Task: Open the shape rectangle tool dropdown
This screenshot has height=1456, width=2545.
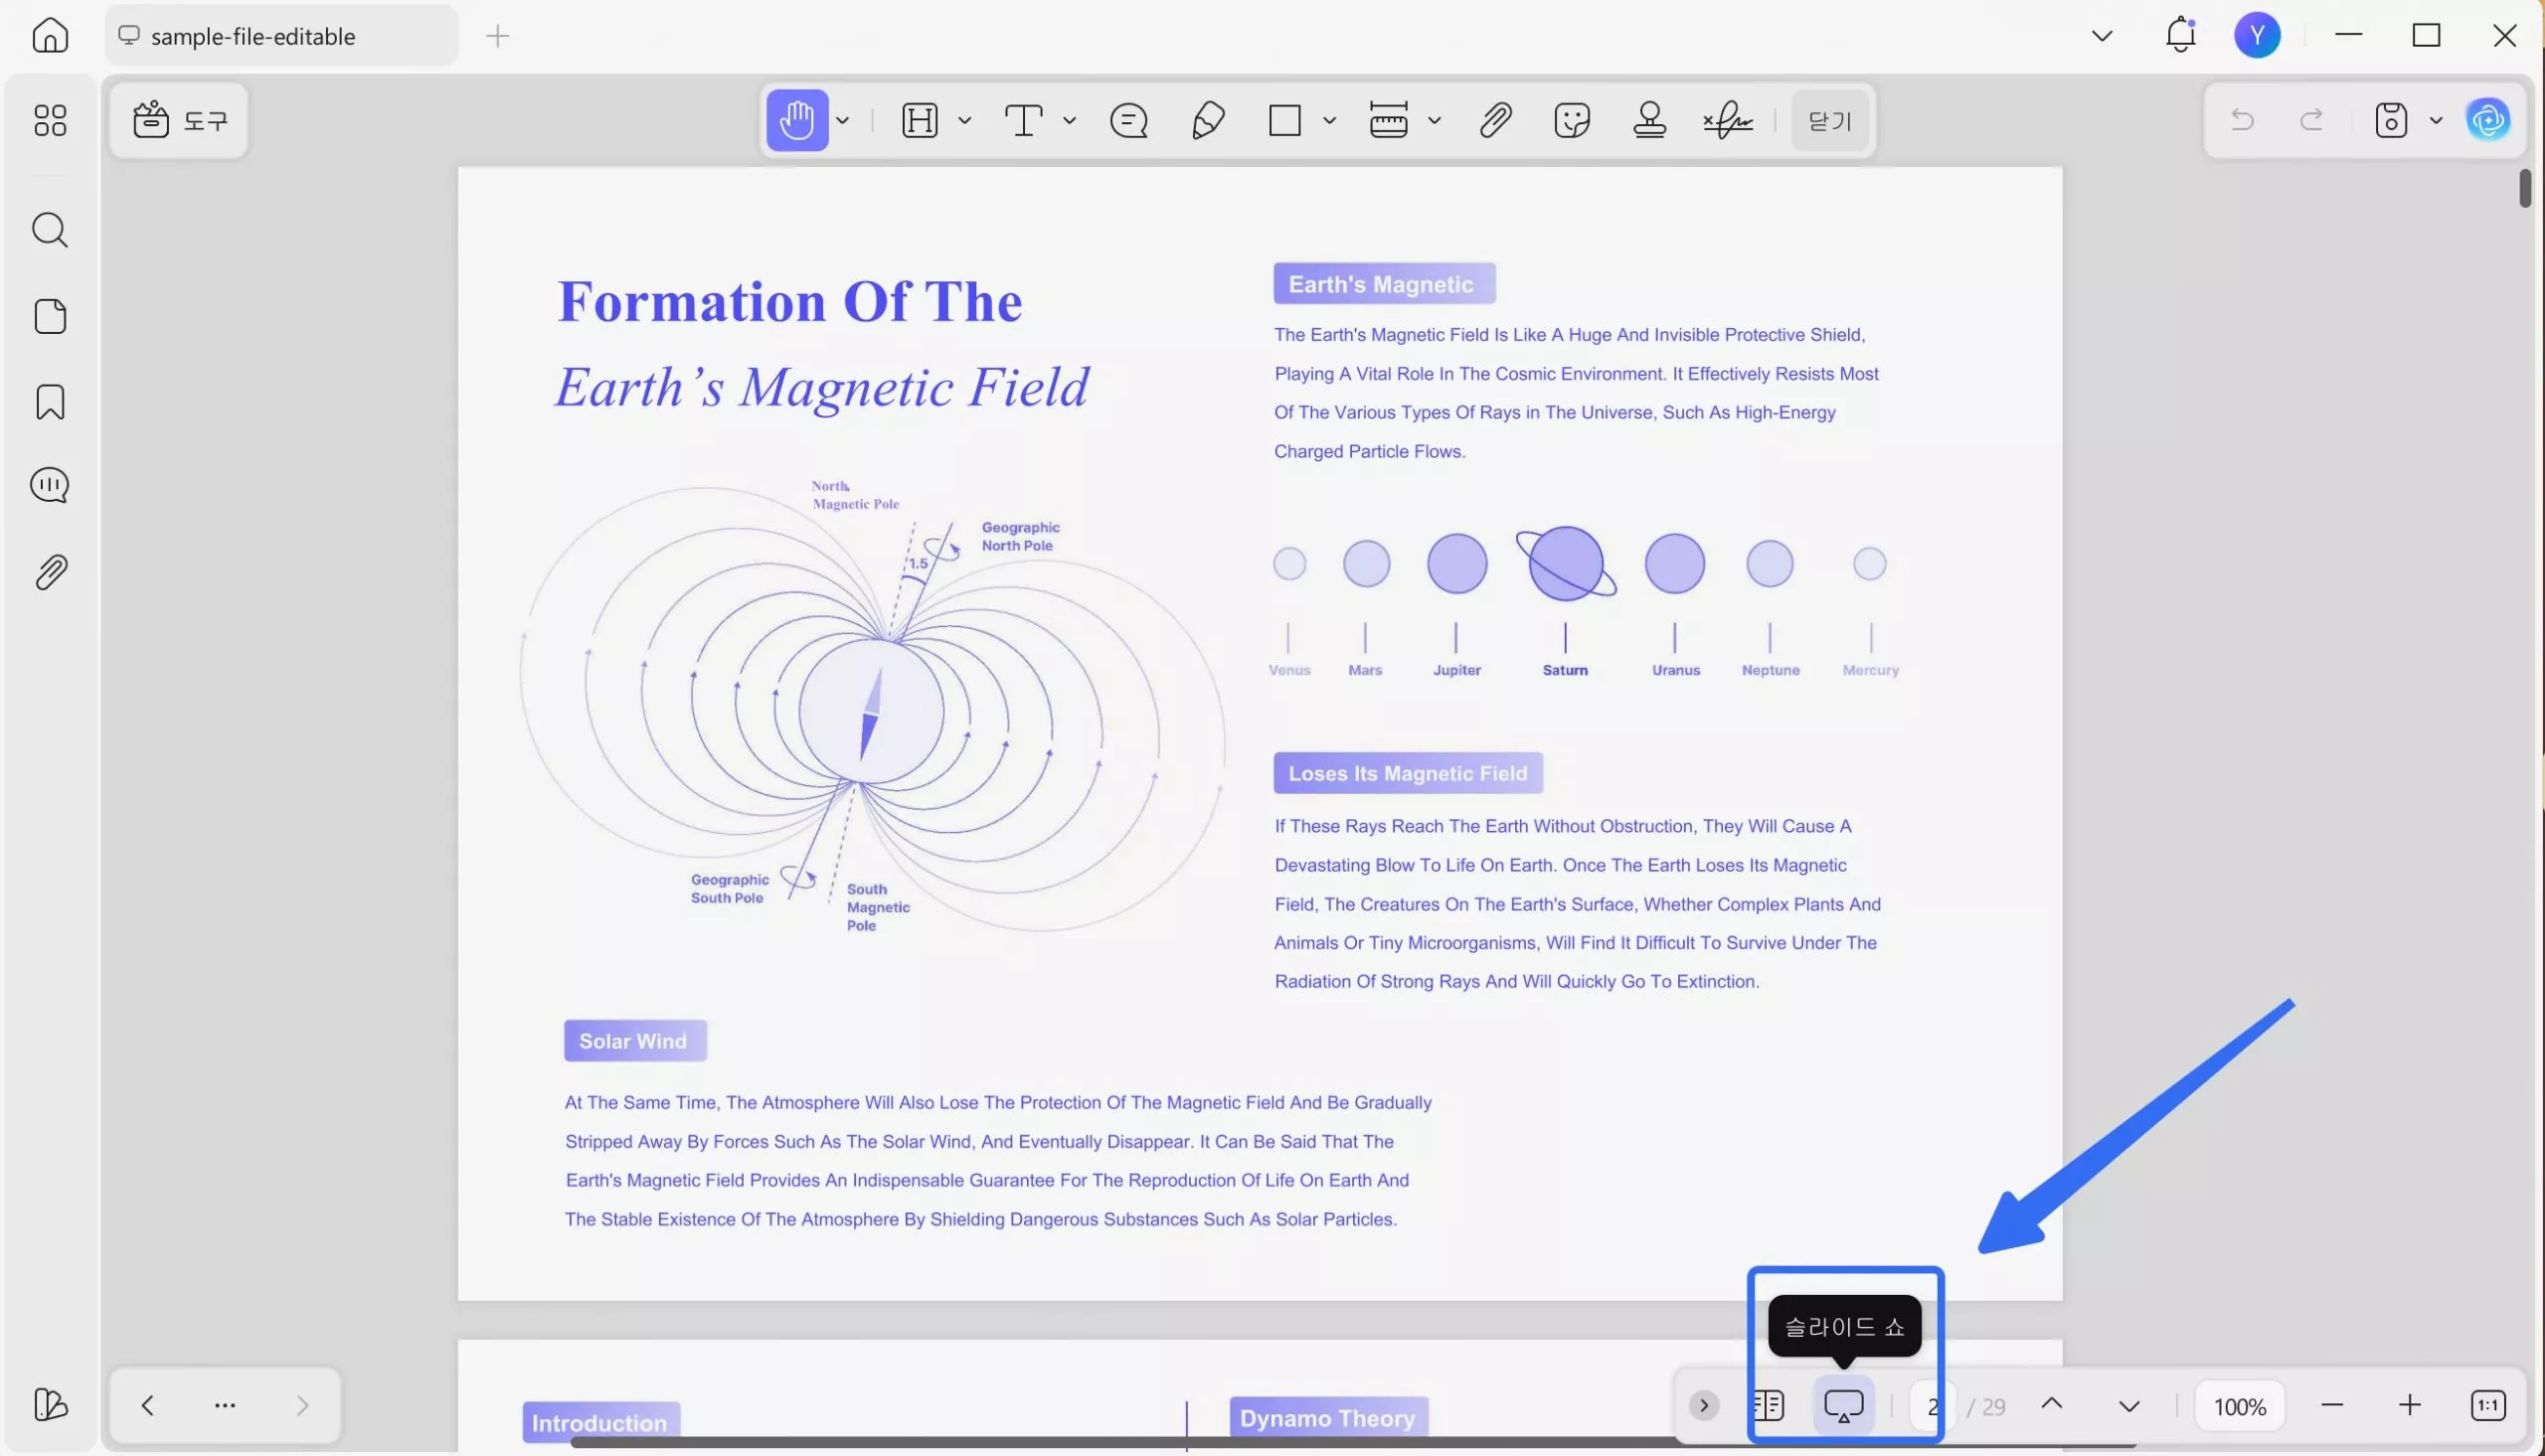Action: pyautogui.click(x=1329, y=121)
